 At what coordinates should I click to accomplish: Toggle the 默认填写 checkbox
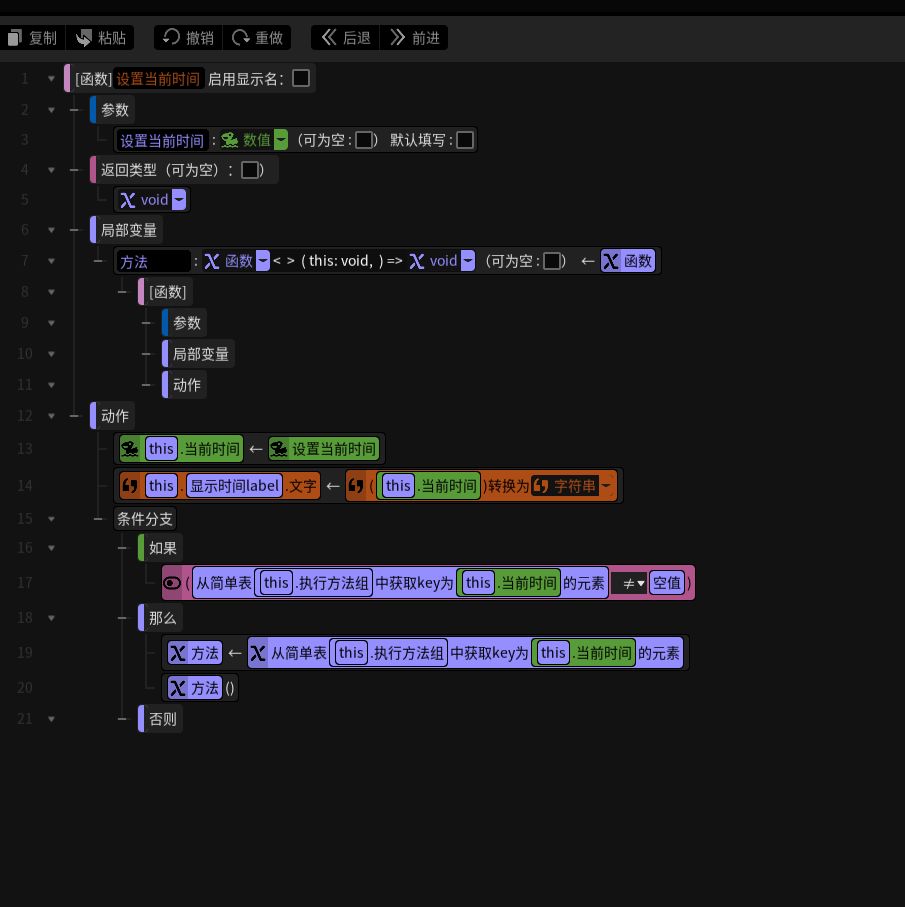465,140
